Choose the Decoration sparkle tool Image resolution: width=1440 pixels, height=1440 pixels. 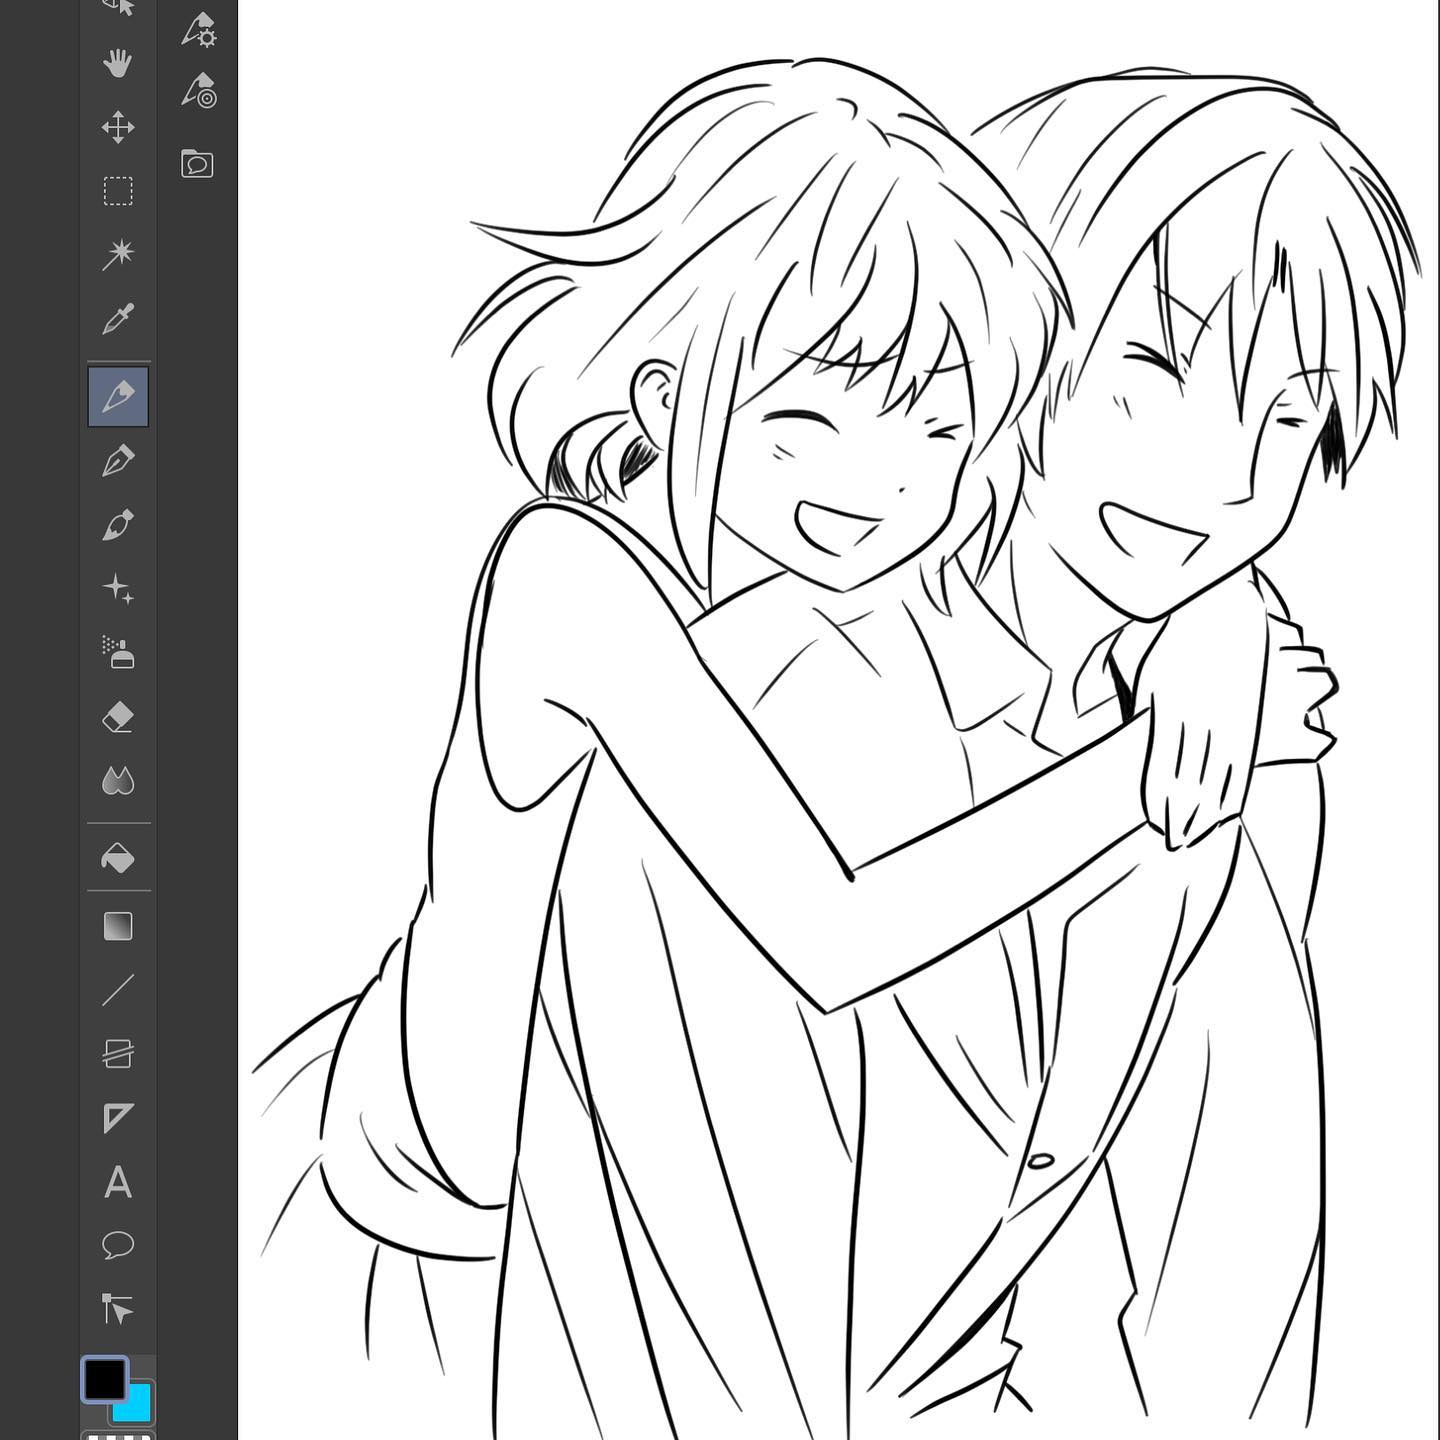[118, 589]
